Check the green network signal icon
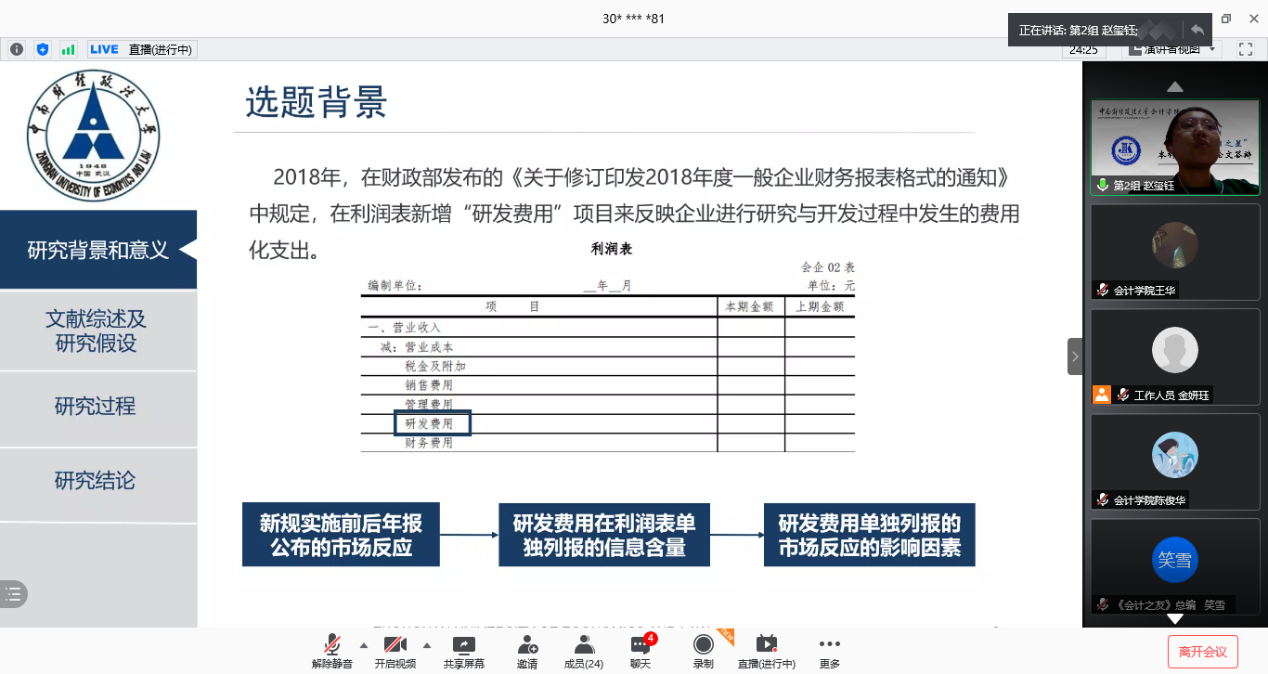 click(68, 49)
